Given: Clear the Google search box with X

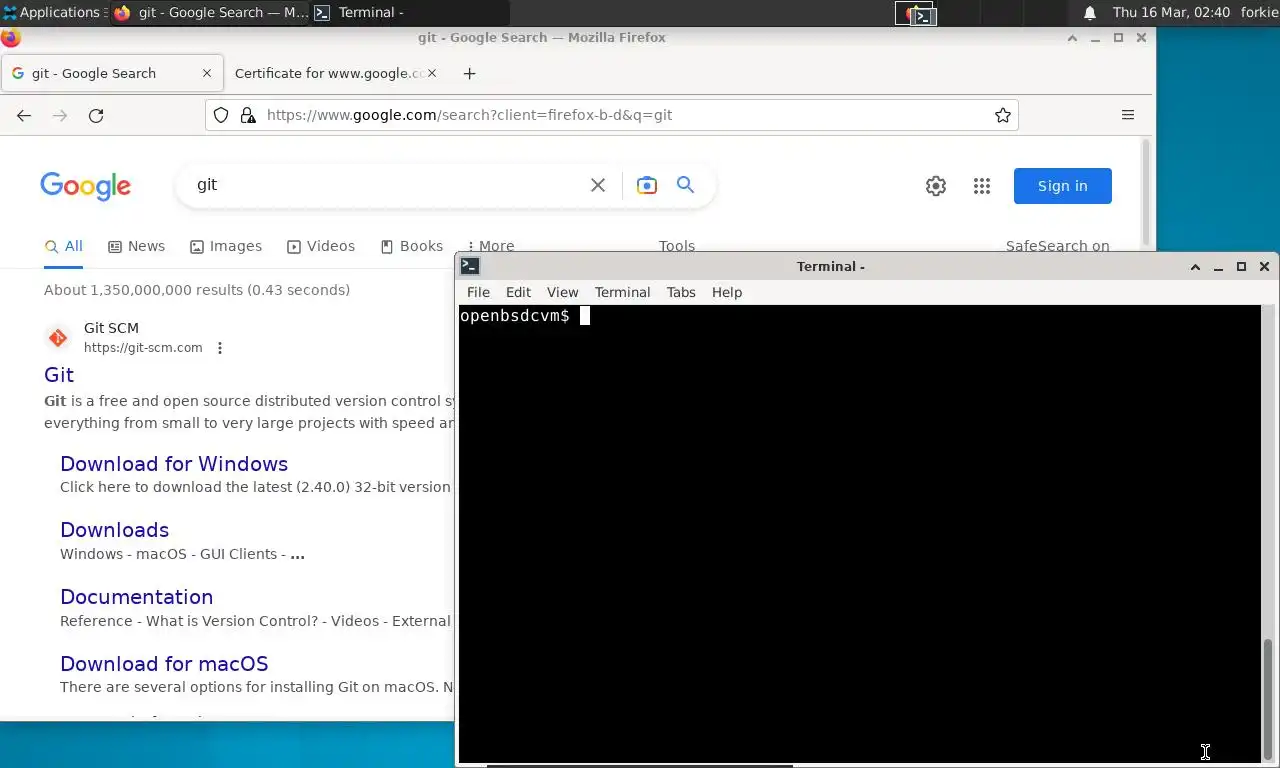Looking at the screenshot, I should coord(598,185).
